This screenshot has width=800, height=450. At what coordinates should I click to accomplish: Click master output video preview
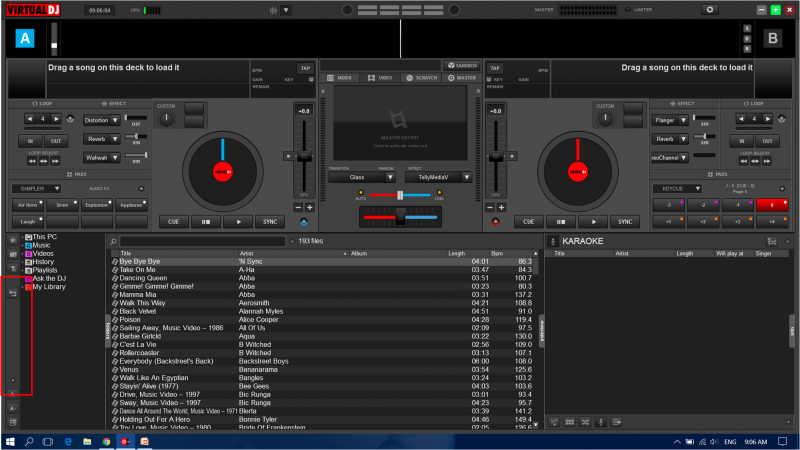[x=400, y=123]
